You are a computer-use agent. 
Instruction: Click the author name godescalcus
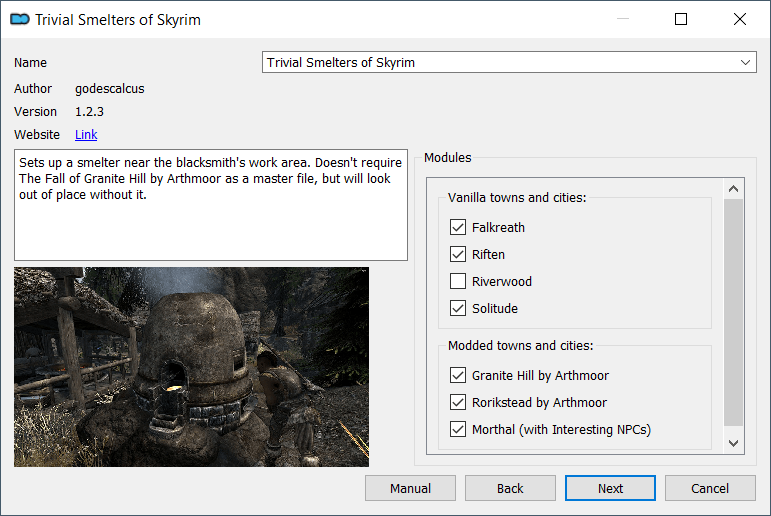(x=110, y=89)
